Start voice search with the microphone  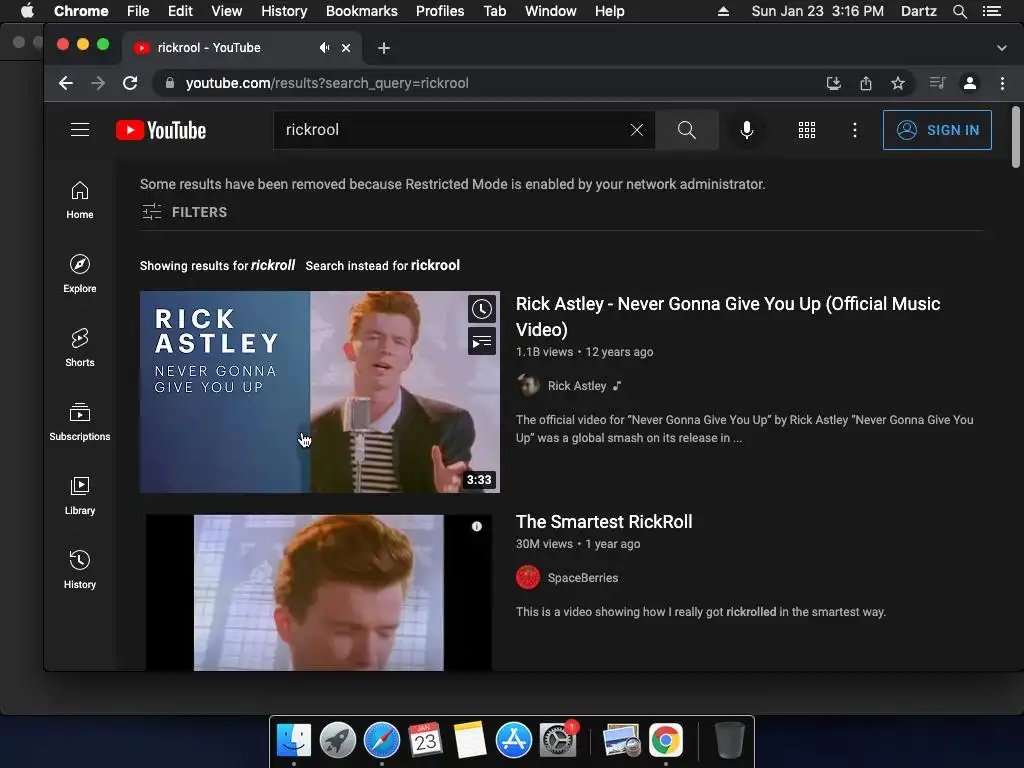pos(746,130)
